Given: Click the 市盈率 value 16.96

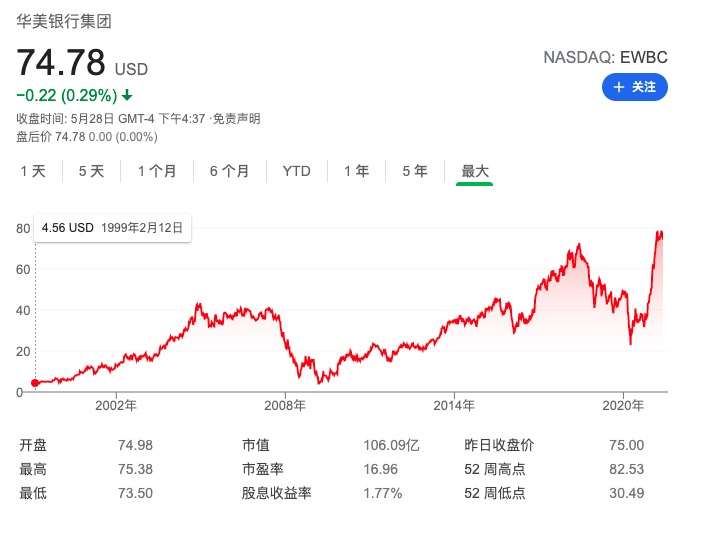Looking at the screenshot, I should [x=380, y=469].
